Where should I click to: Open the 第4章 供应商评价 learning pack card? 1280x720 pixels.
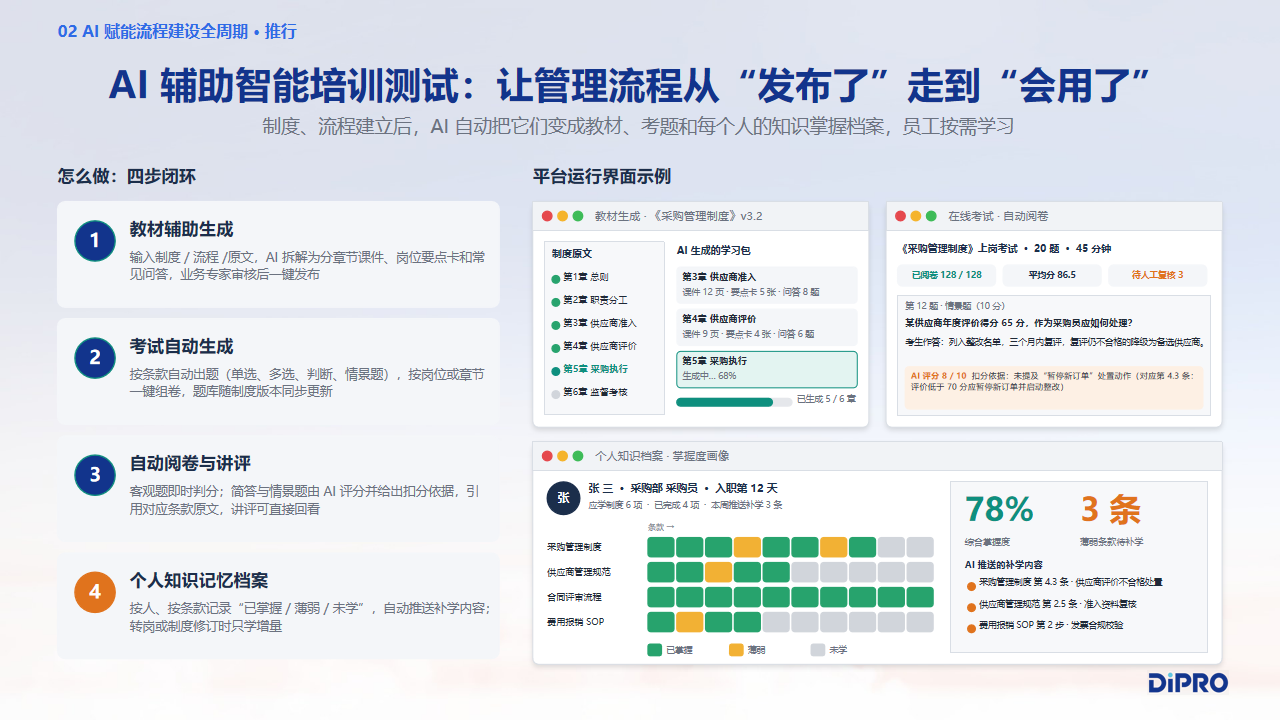767,326
